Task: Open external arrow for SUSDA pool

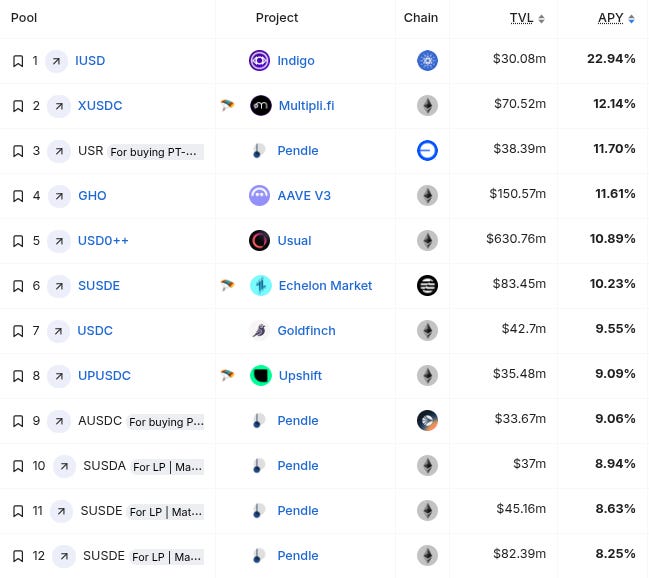Action: 64,466
